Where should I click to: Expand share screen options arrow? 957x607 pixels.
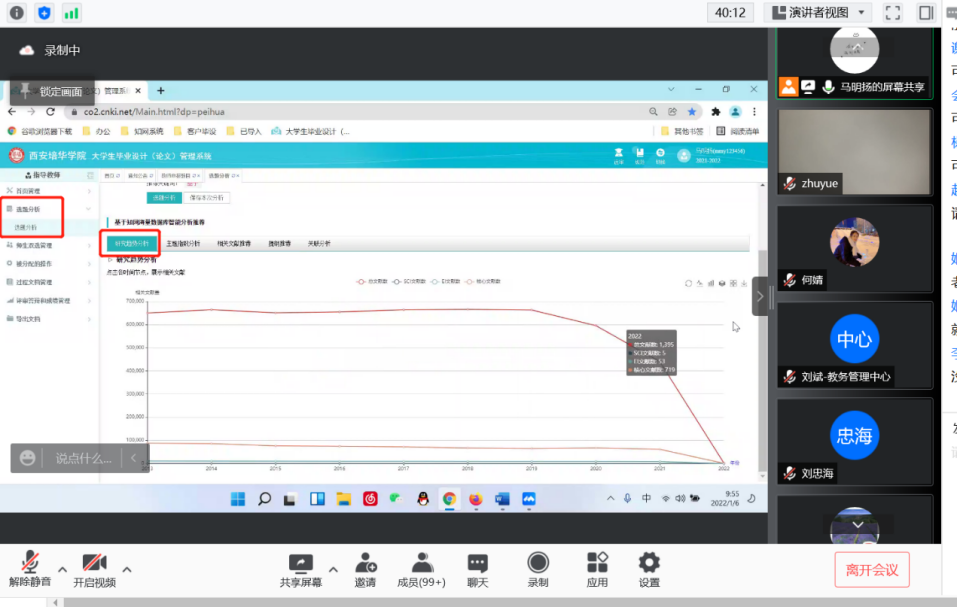[335, 567]
